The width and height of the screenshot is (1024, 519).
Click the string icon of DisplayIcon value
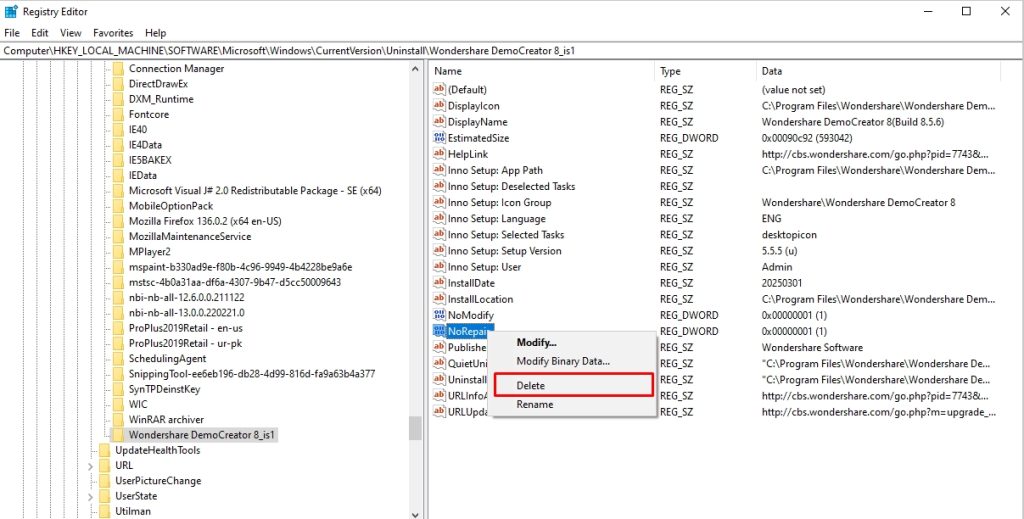click(440, 105)
